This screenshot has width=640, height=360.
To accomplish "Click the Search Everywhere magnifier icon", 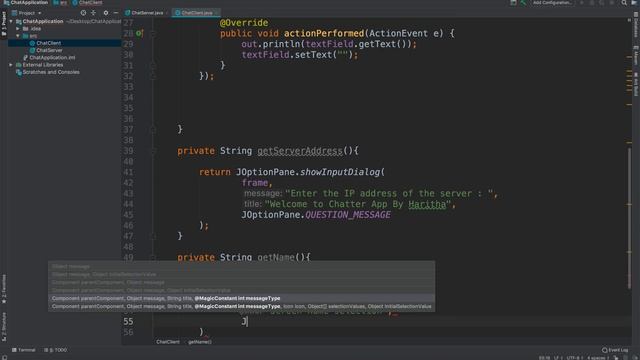I will coord(624,3).
